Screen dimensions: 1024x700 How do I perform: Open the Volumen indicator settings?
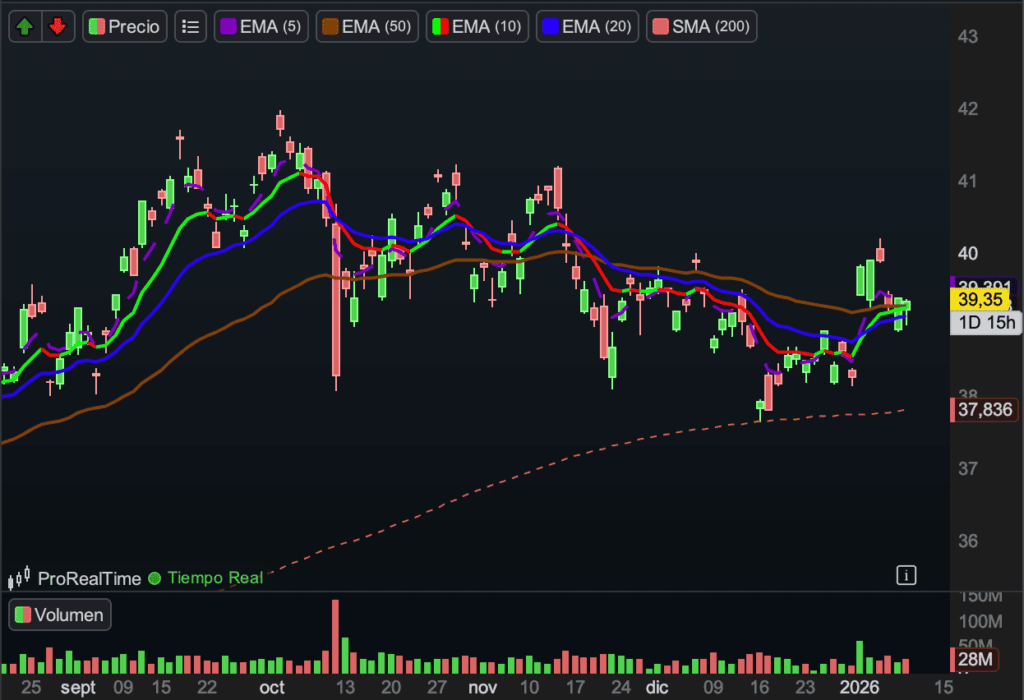pyautogui.click(x=68, y=615)
